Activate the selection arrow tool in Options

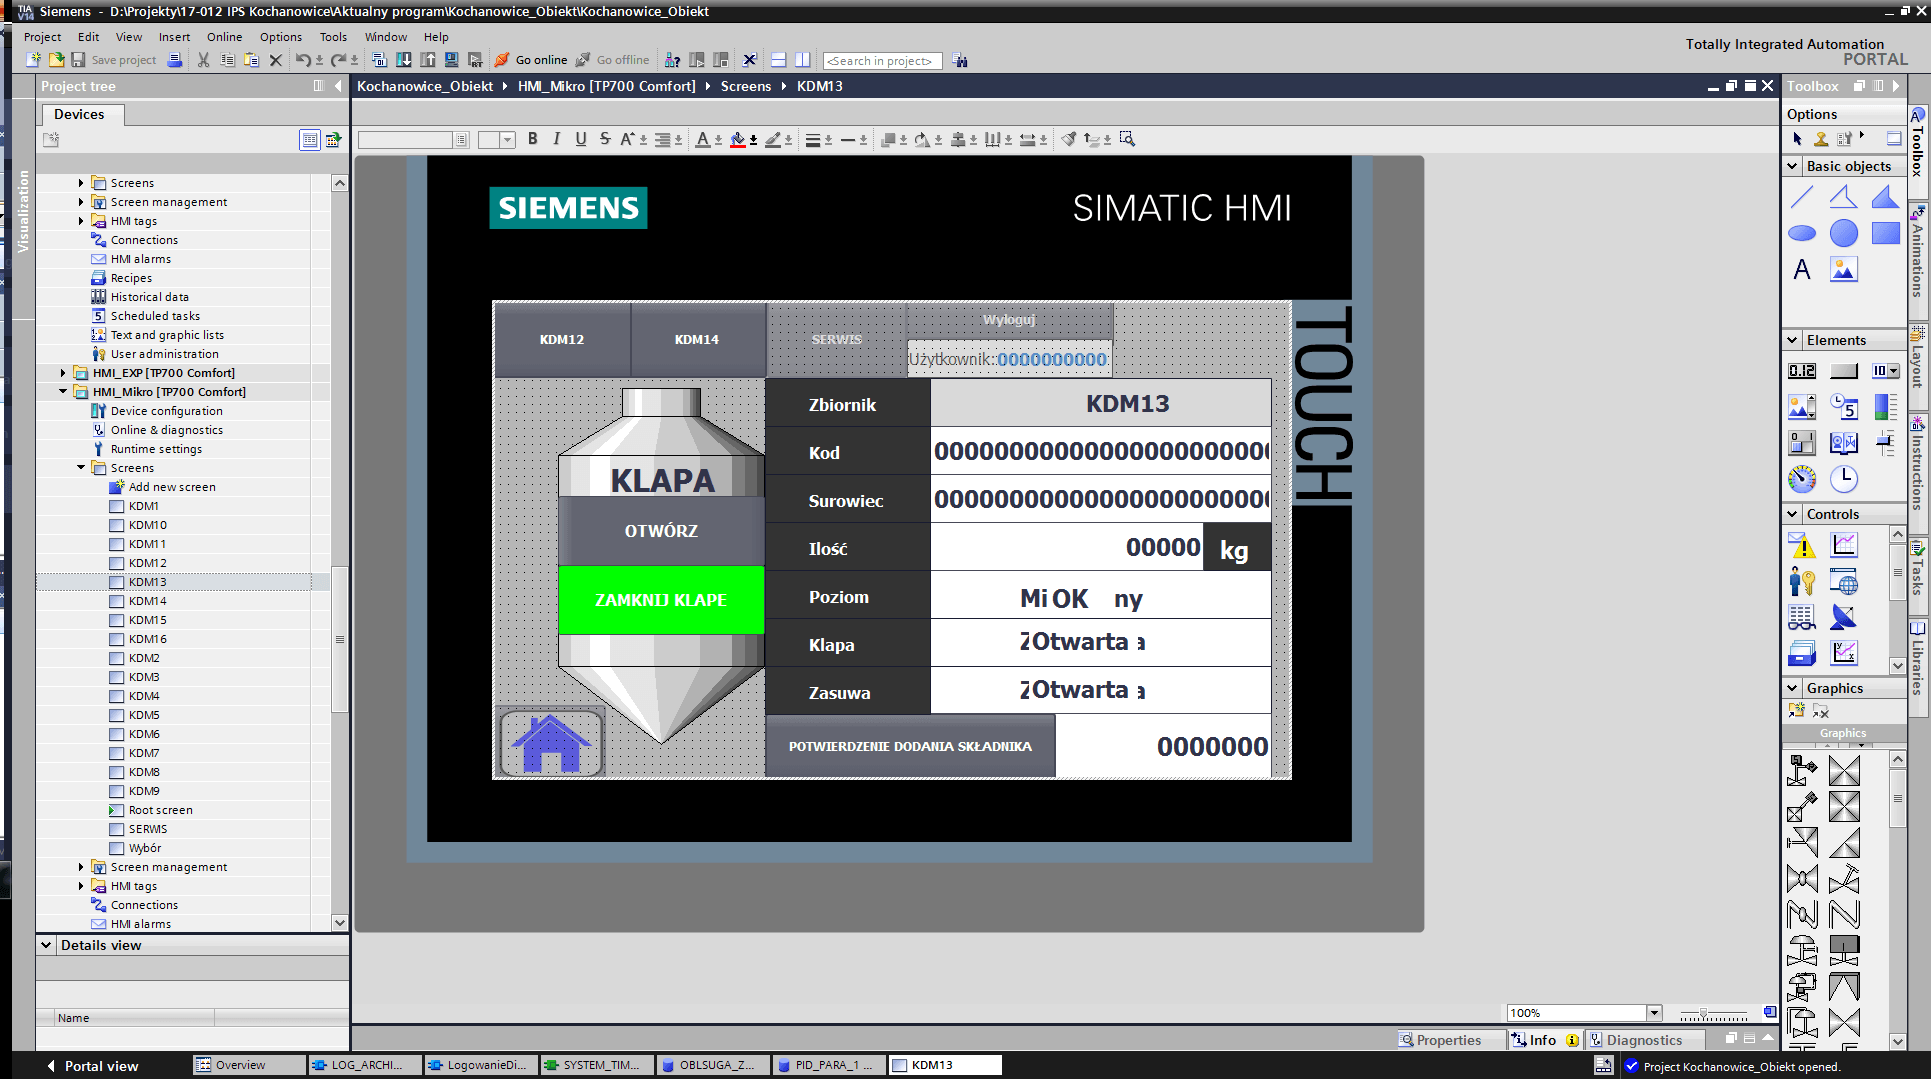[1797, 139]
